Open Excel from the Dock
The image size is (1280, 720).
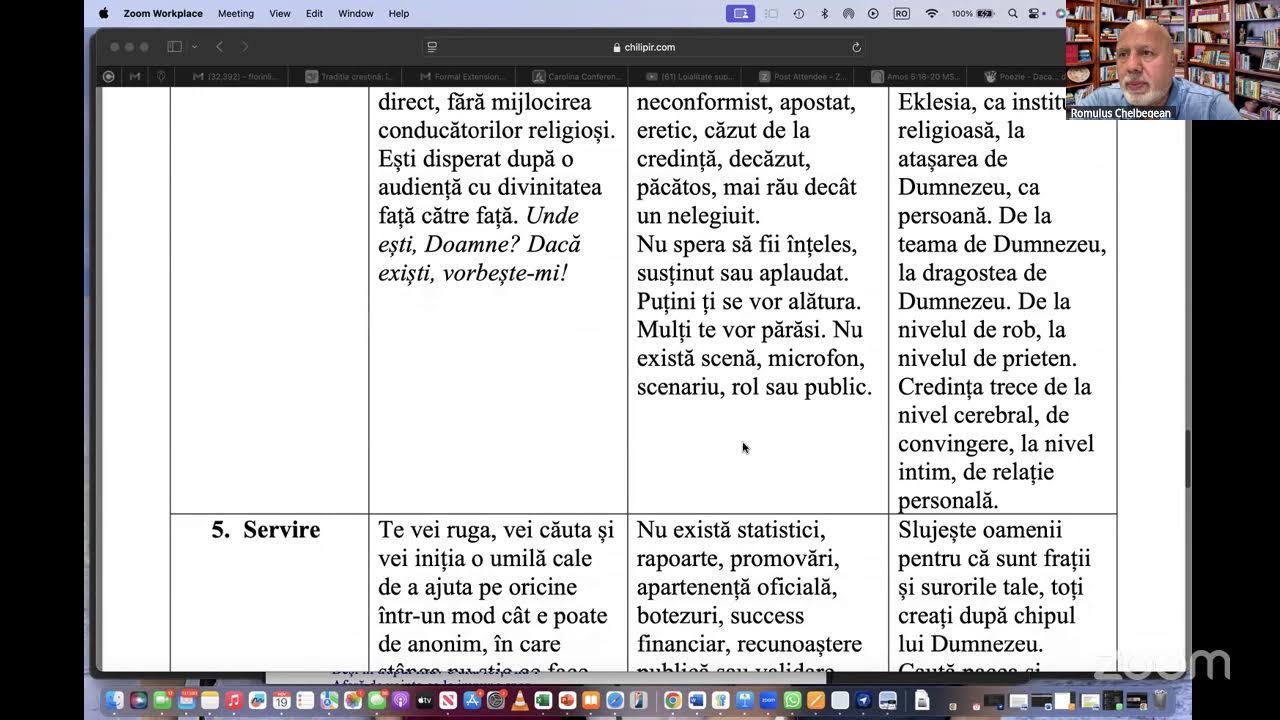[543, 700]
